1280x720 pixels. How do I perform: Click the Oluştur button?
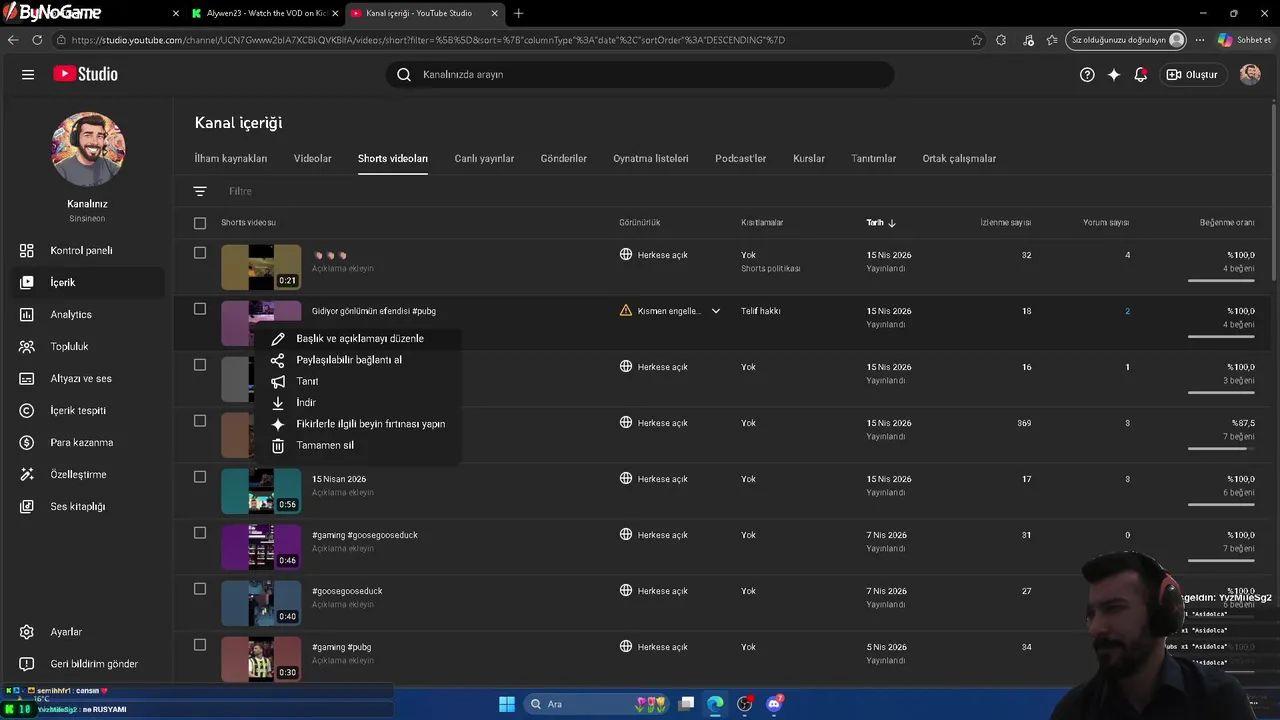click(x=1192, y=74)
